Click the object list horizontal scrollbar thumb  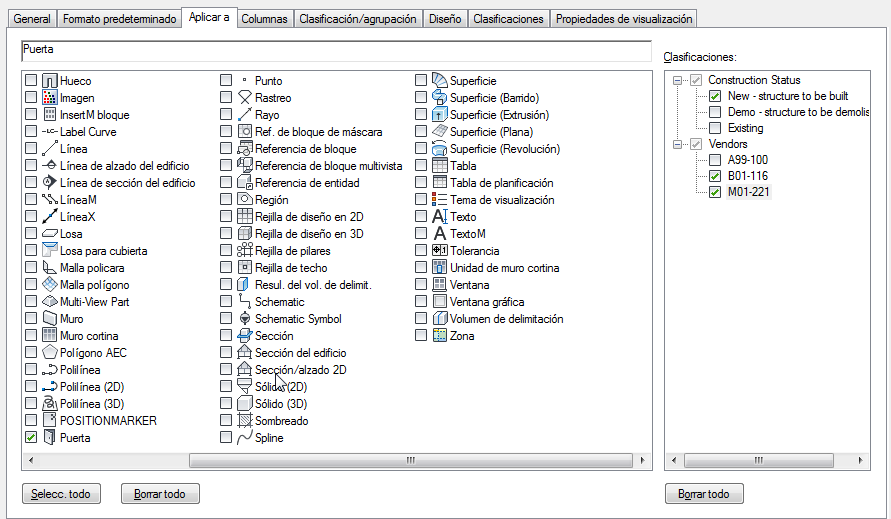coord(411,460)
